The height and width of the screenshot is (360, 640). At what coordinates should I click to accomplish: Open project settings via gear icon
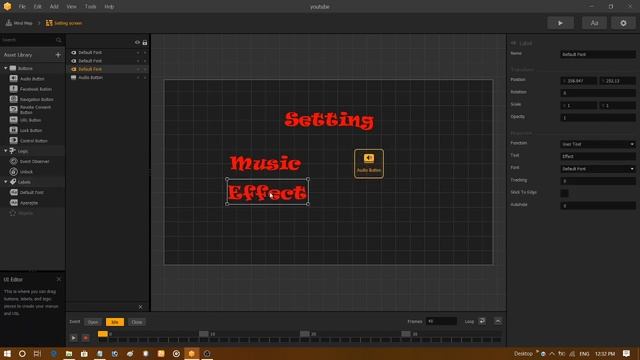click(x=623, y=23)
